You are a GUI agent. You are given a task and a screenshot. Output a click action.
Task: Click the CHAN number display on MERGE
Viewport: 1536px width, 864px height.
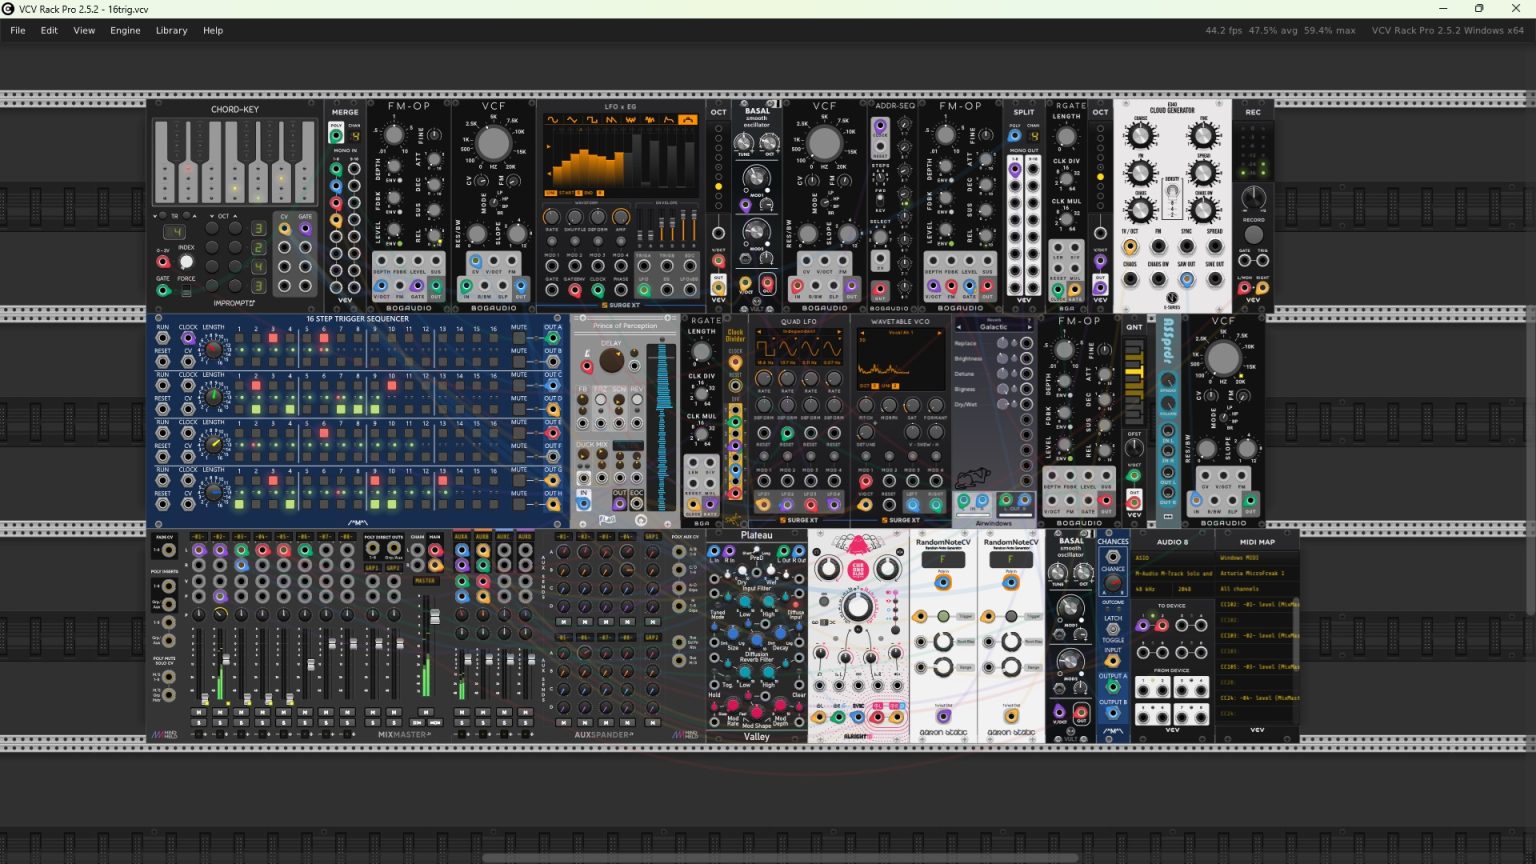(354, 137)
